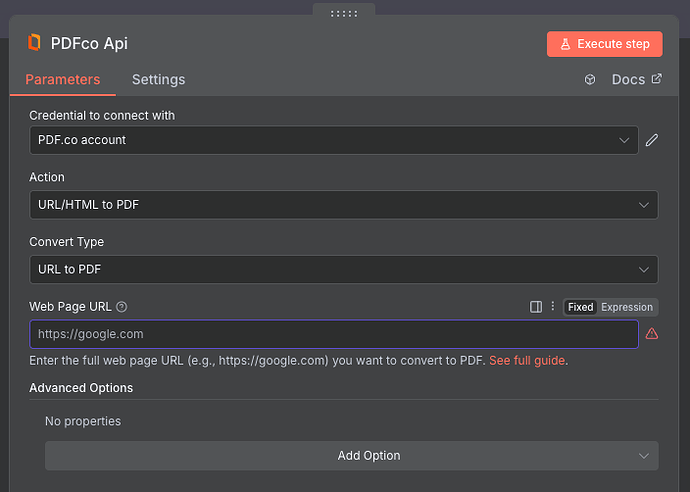This screenshot has width=690, height=492.
Task: Open the Docs external link
Action: coord(636,80)
